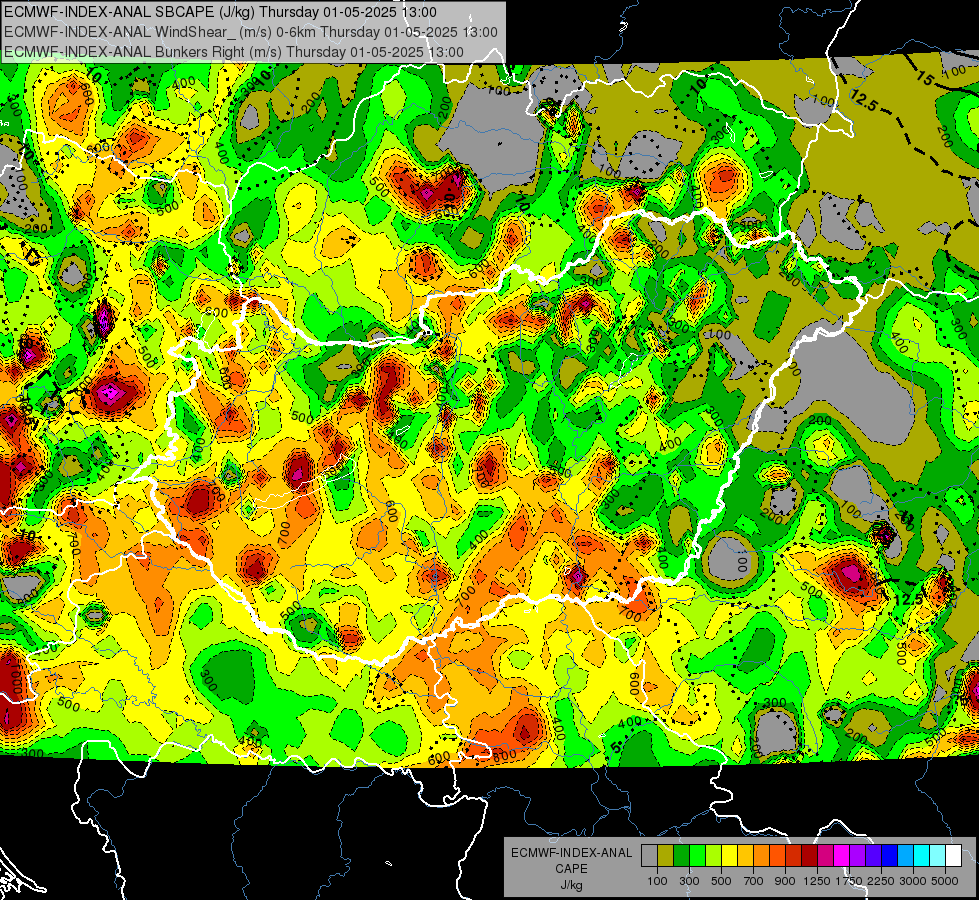Click the SBCAPE (J/kg) title line
The width and height of the screenshot is (979, 900).
(220, 12)
